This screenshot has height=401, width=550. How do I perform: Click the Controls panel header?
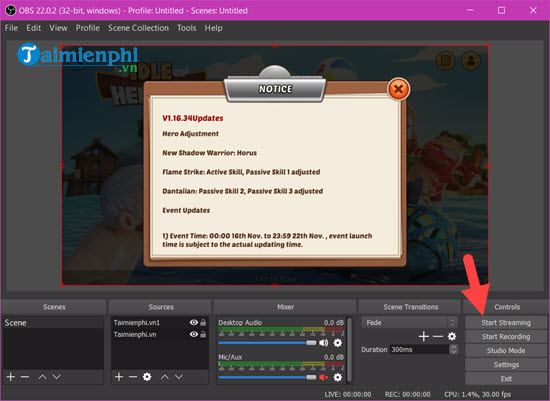coord(507,307)
